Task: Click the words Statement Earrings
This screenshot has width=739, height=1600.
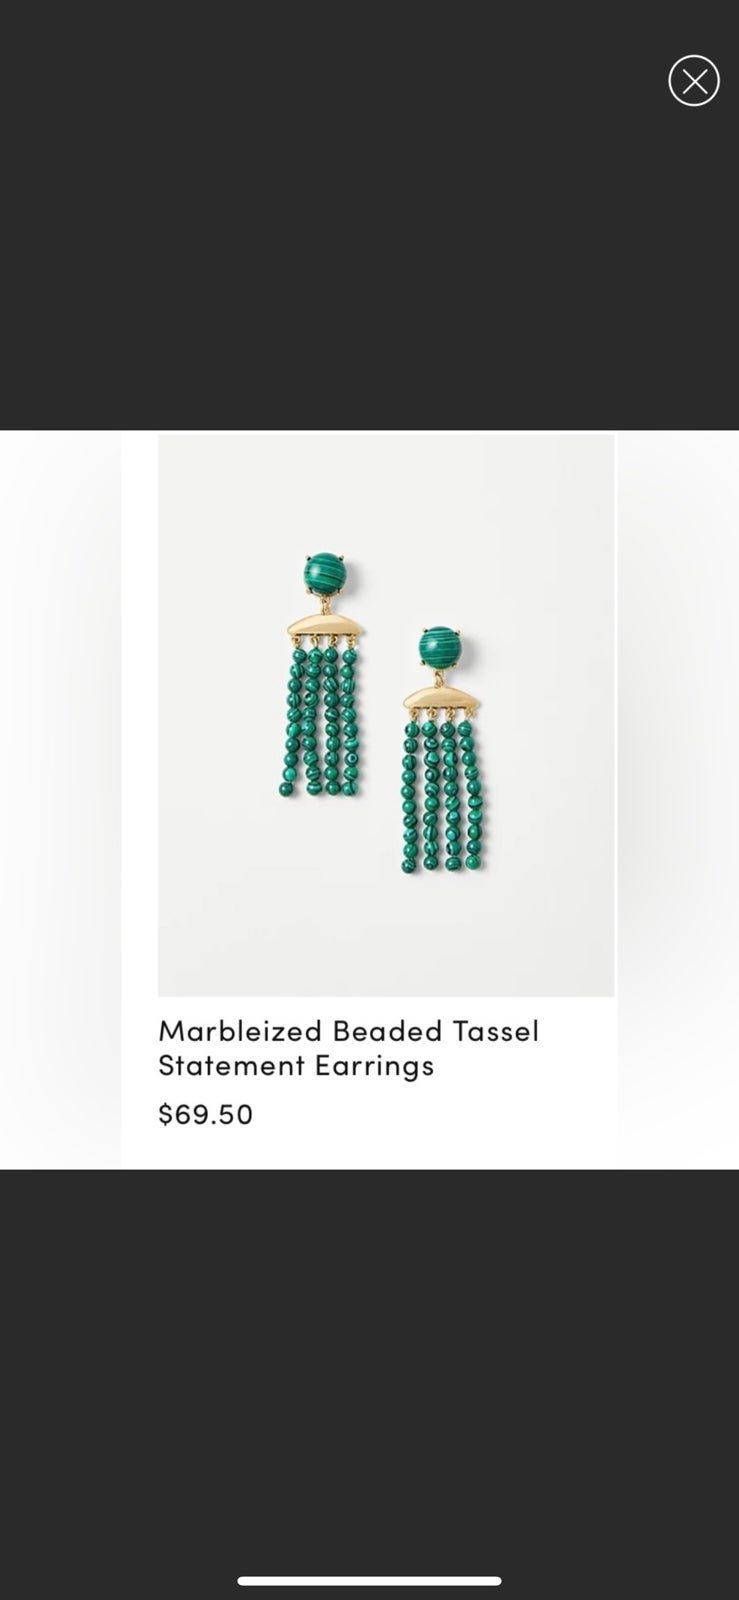Action: [x=296, y=1065]
